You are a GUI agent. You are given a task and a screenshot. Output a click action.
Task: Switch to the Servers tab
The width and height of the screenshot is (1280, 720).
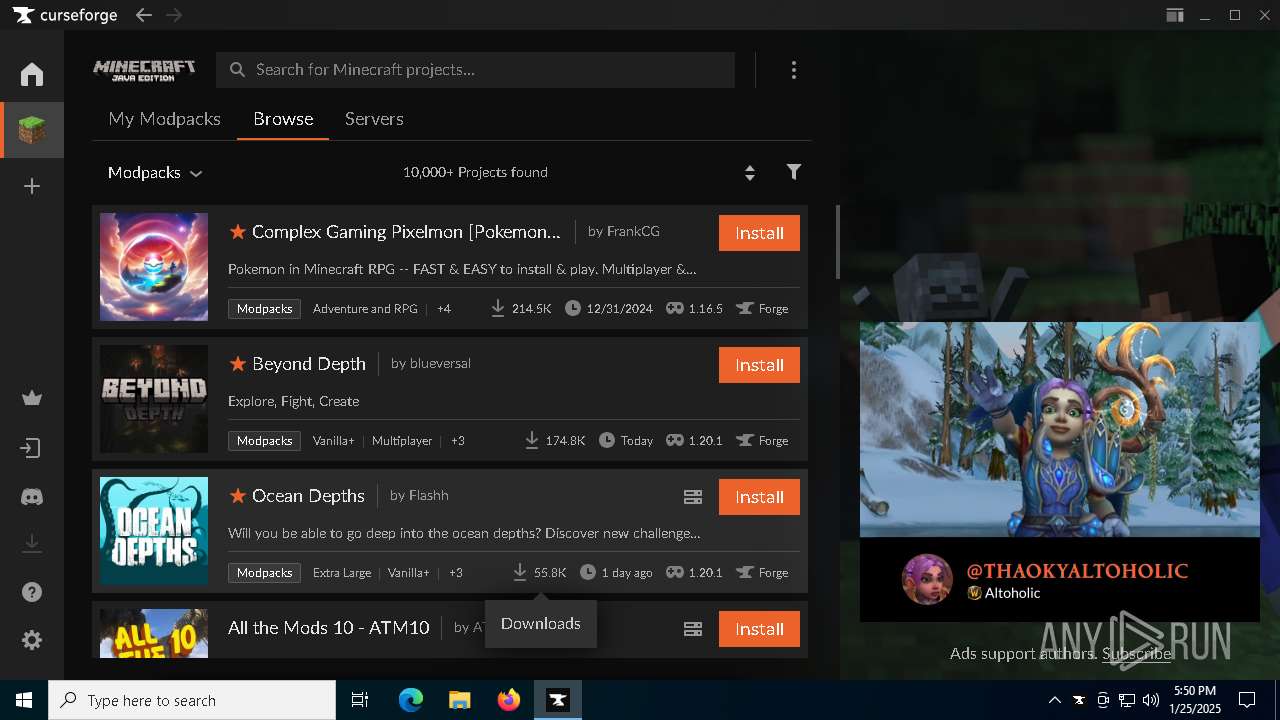[x=374, y=119]
